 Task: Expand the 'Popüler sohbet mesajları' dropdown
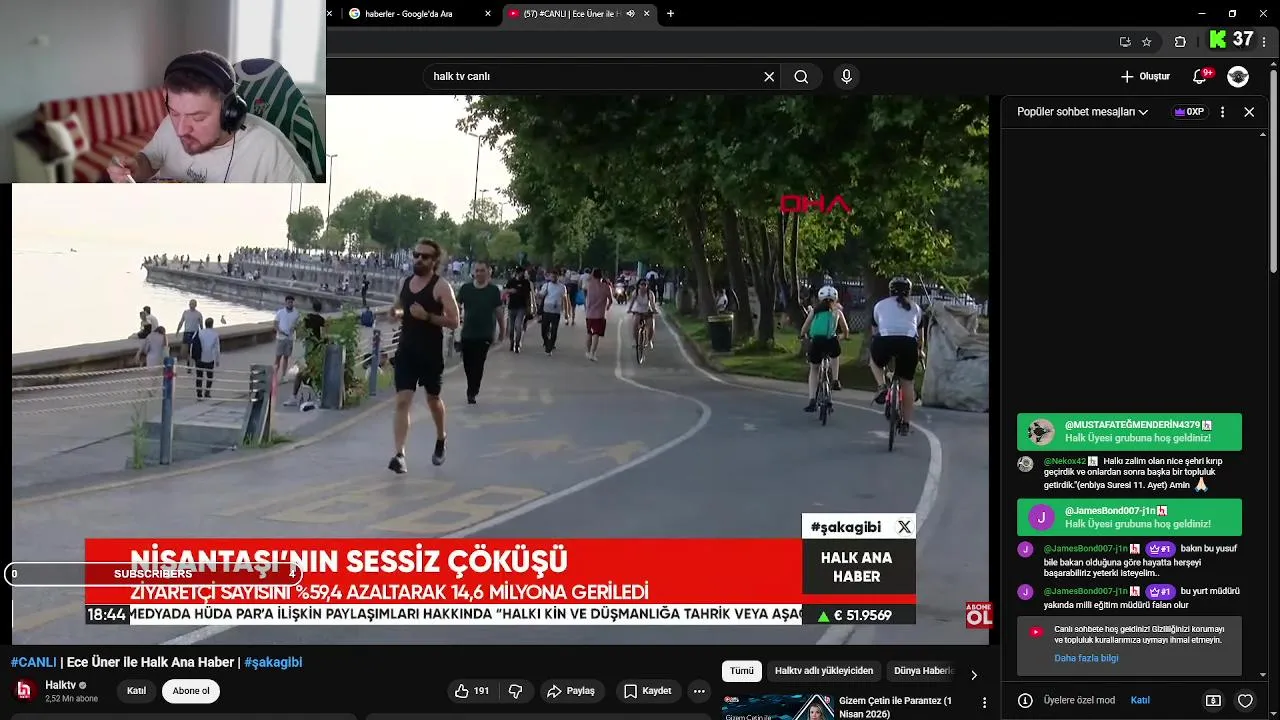1082,112
